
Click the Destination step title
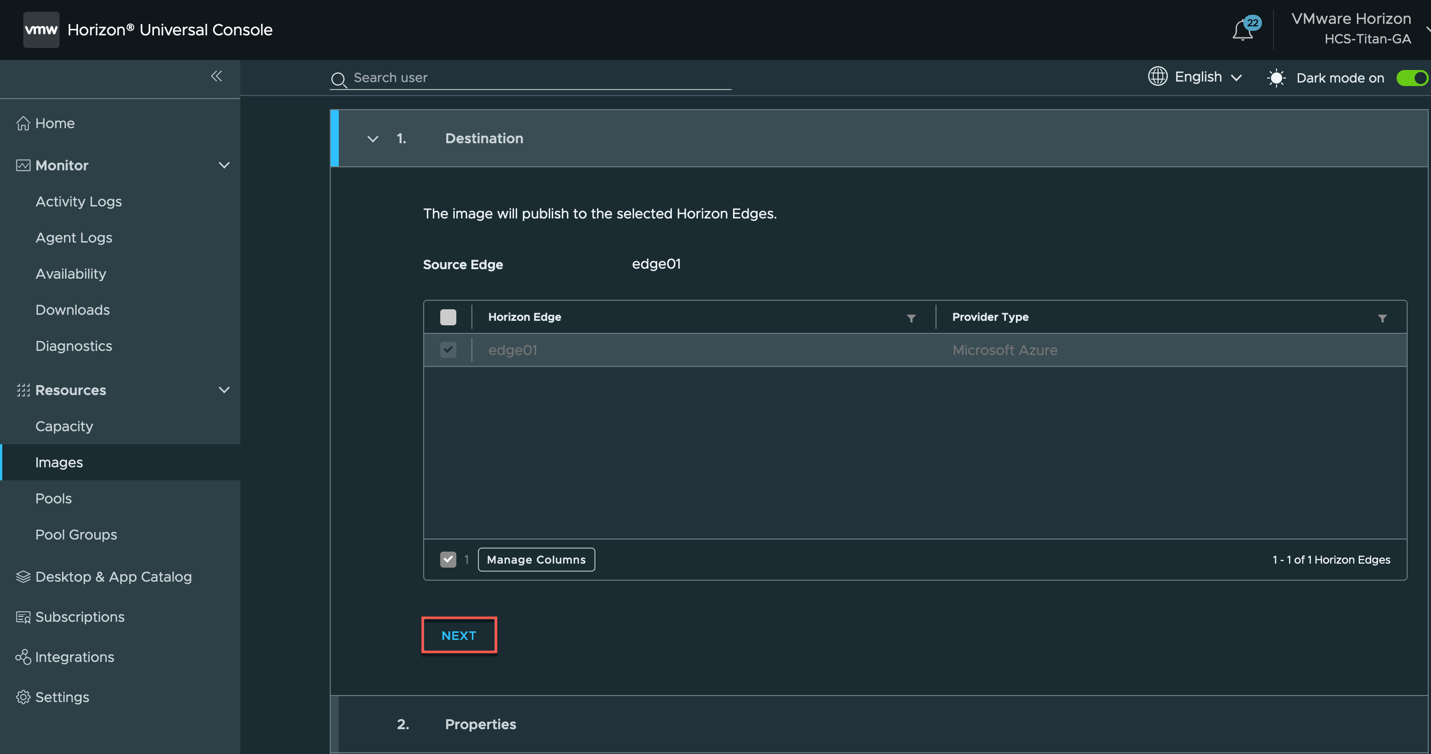484,138
